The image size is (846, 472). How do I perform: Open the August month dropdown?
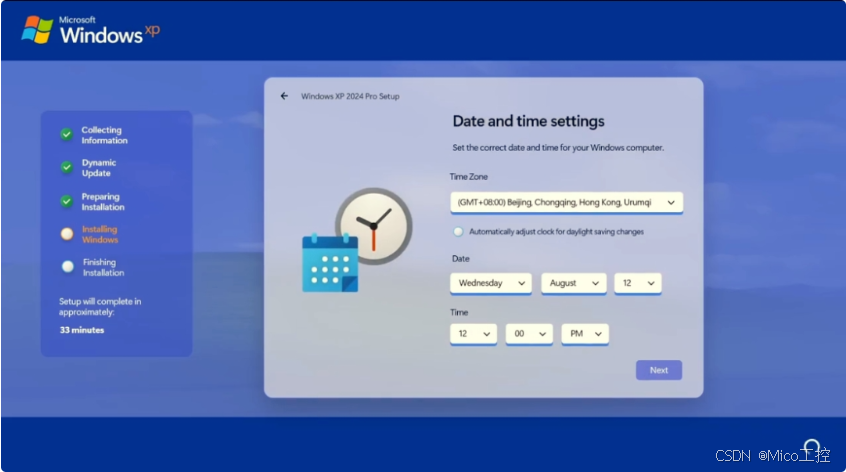tap(574, 283)
